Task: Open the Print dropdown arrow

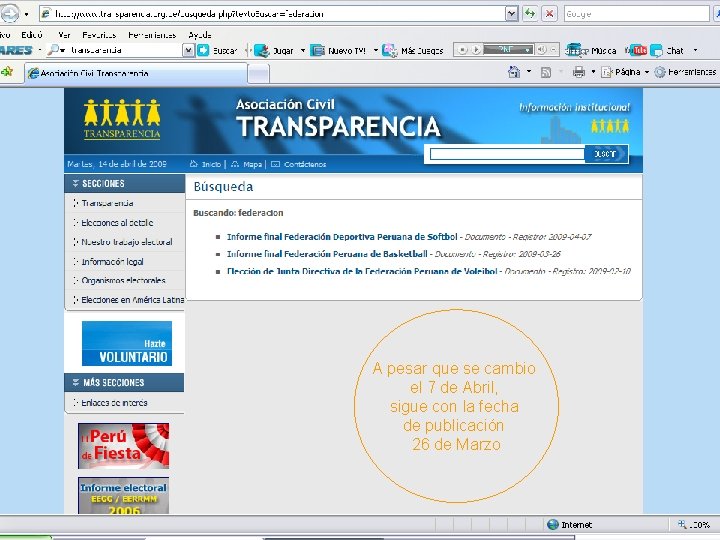Action: tap(593, 72)
